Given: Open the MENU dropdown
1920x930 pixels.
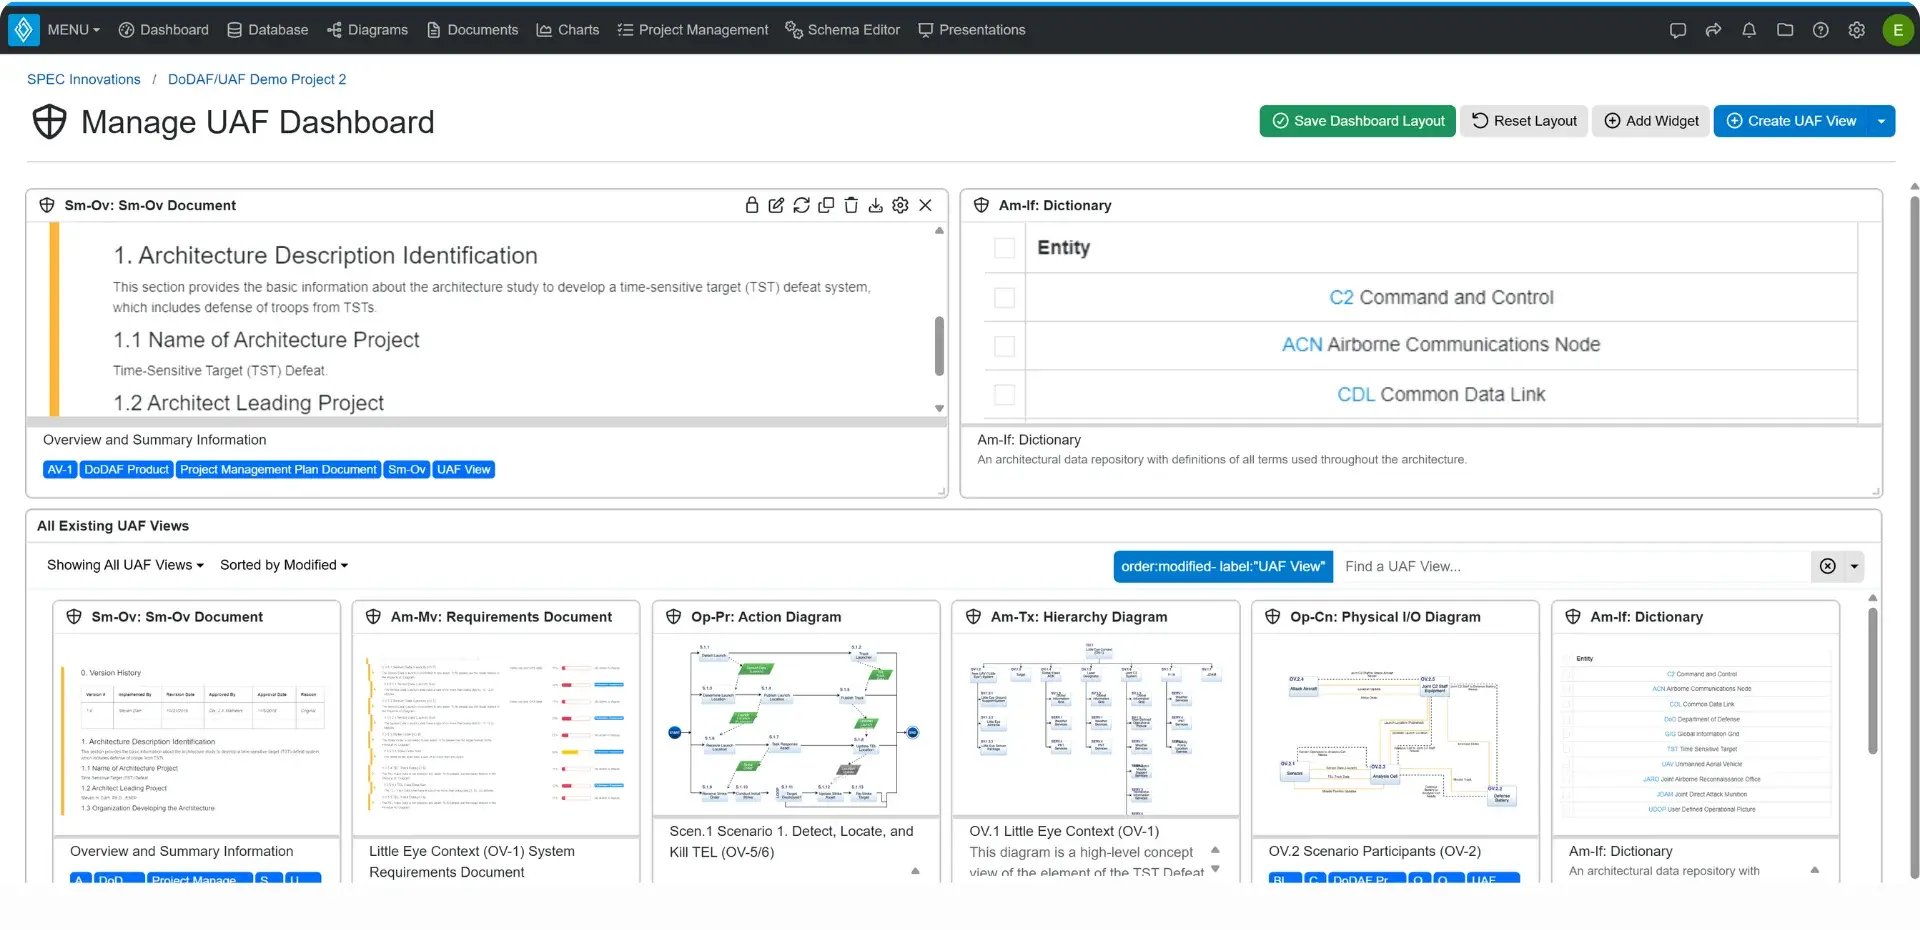Looking at the screenshot, I should 73,30.
